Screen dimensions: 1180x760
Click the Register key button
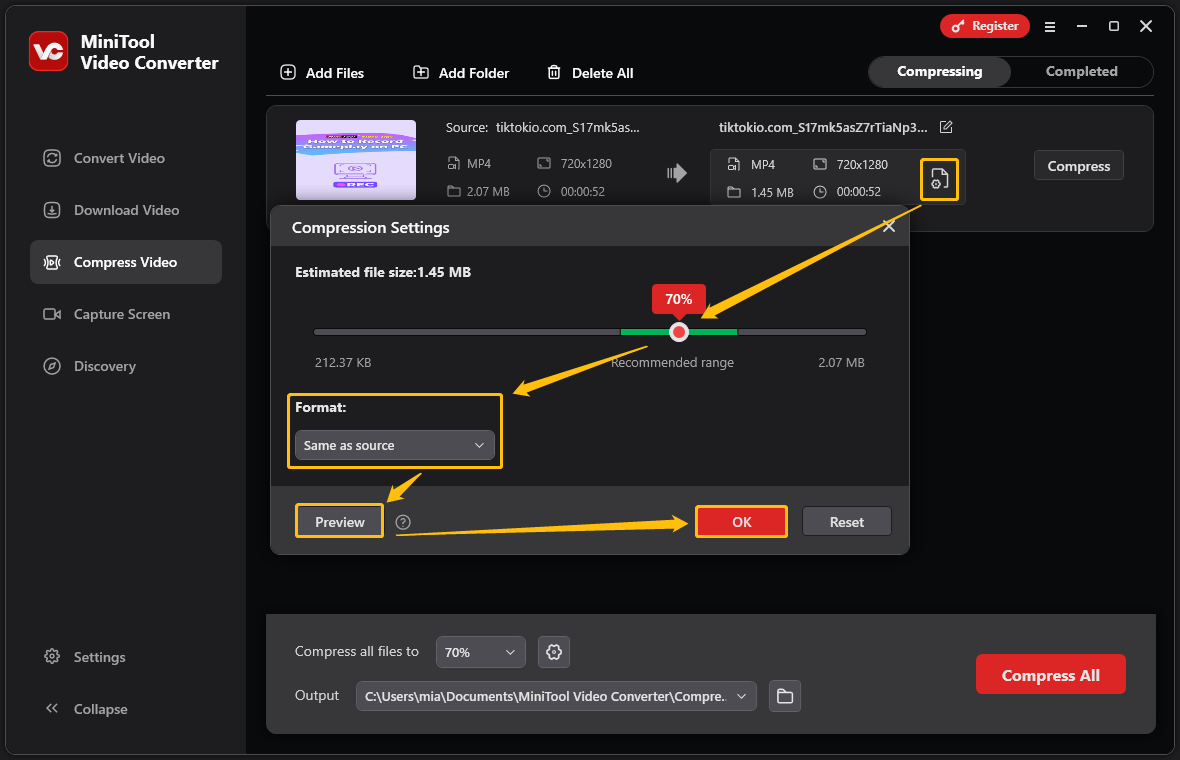[984, 26]
